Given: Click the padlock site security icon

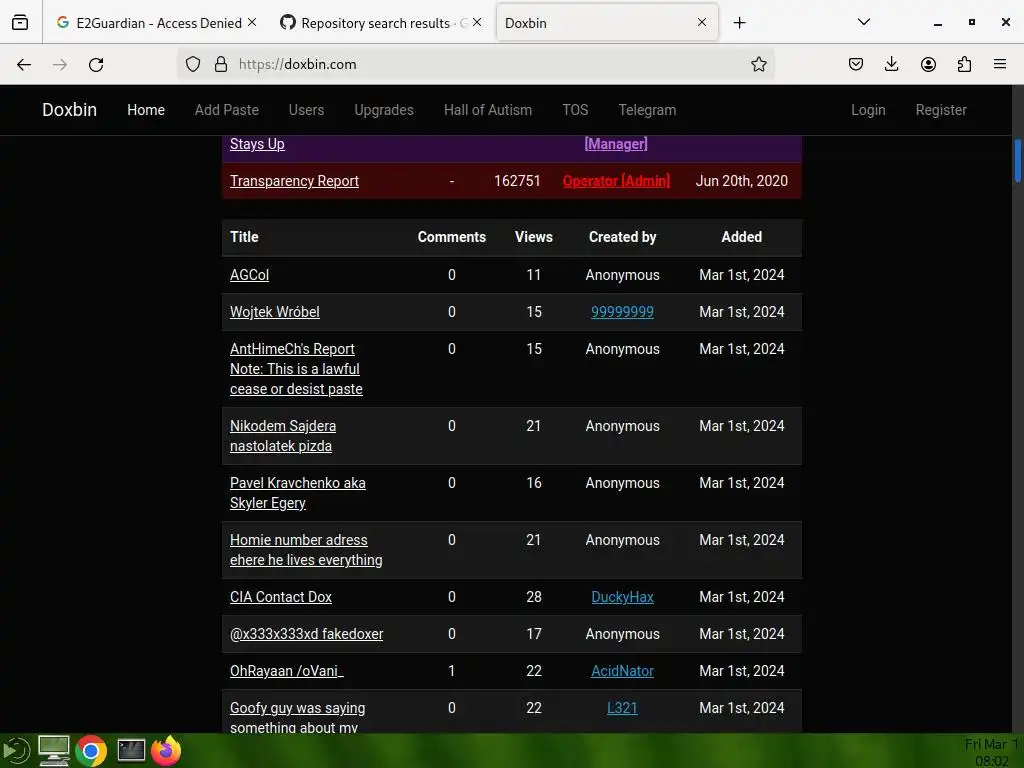Looking at the screenshot, I should 221,64.
